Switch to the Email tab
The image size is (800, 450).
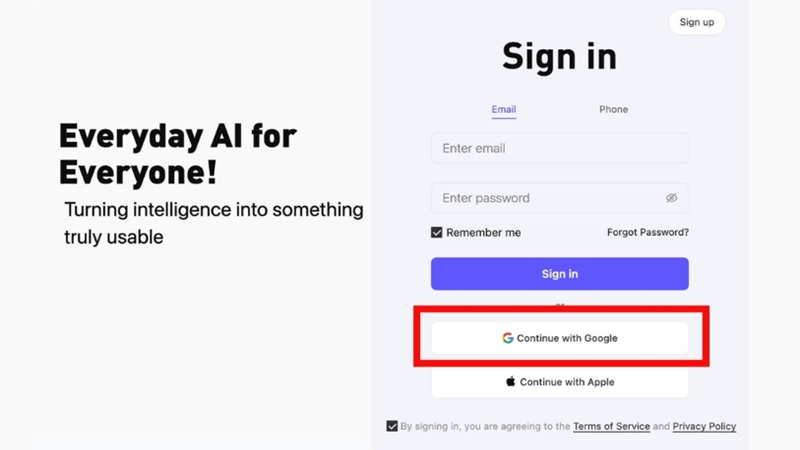pyautogui.click(x=504, y=109)
